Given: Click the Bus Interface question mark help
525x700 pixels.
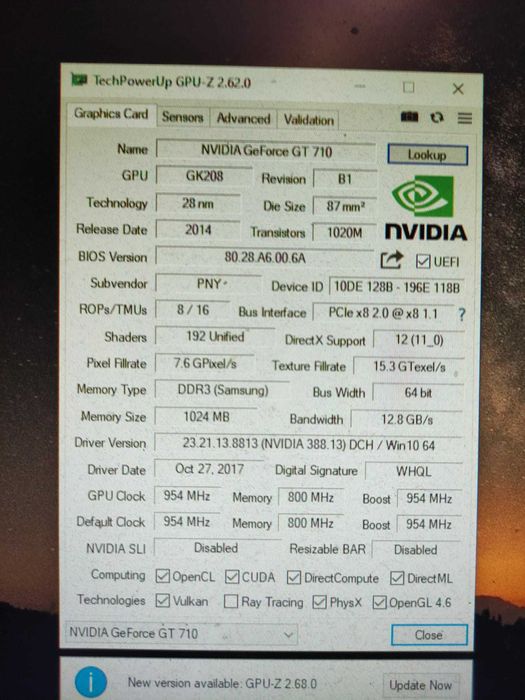Looking at the screenshot, I should click(461, 314).
